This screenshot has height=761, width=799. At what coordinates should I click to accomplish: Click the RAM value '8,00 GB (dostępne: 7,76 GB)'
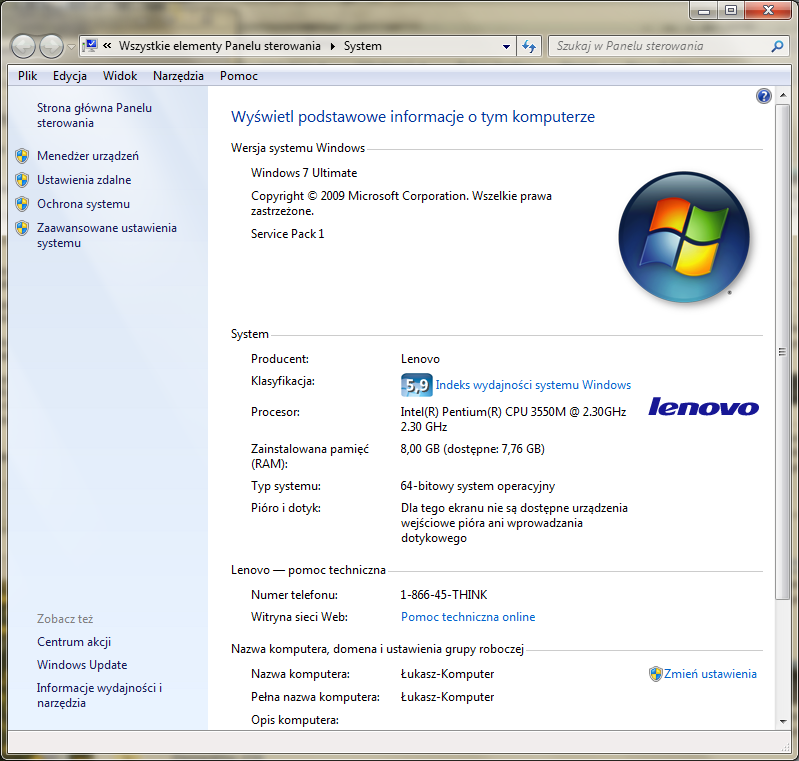pos(472,449)
